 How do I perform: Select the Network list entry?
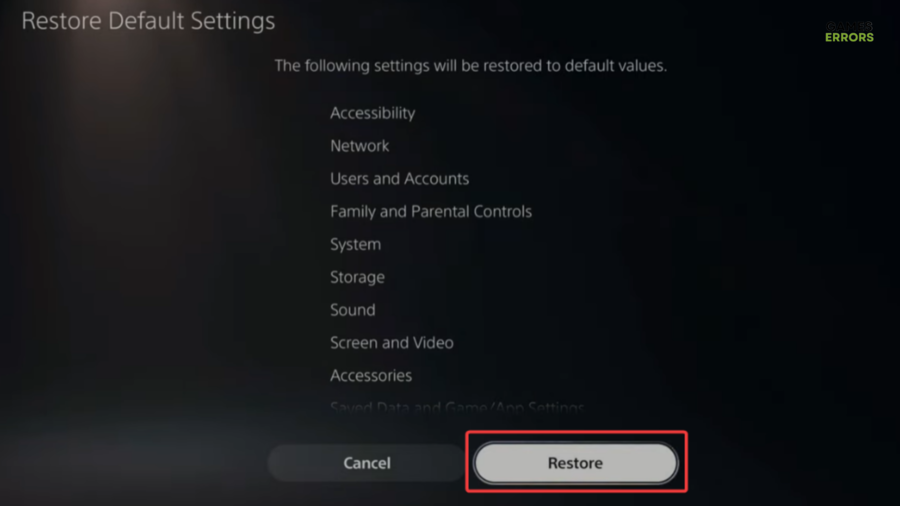click(359, 146)
